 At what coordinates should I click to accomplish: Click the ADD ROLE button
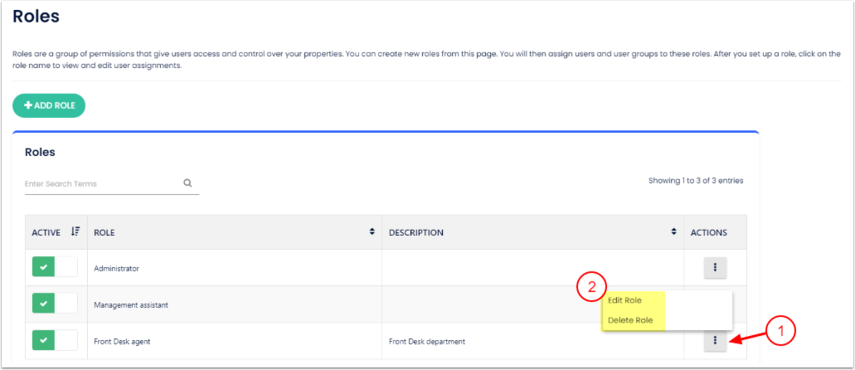point(49,106)
